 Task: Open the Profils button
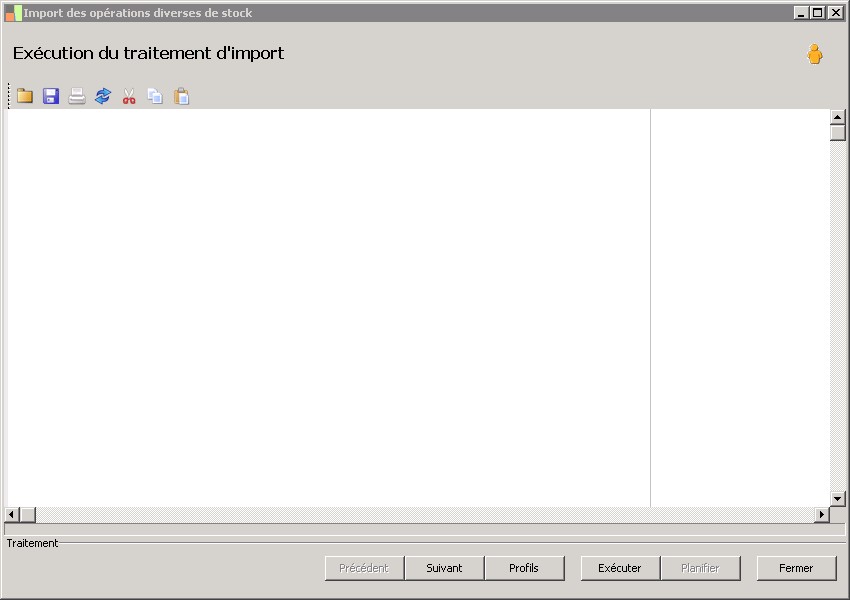[524, 568]
